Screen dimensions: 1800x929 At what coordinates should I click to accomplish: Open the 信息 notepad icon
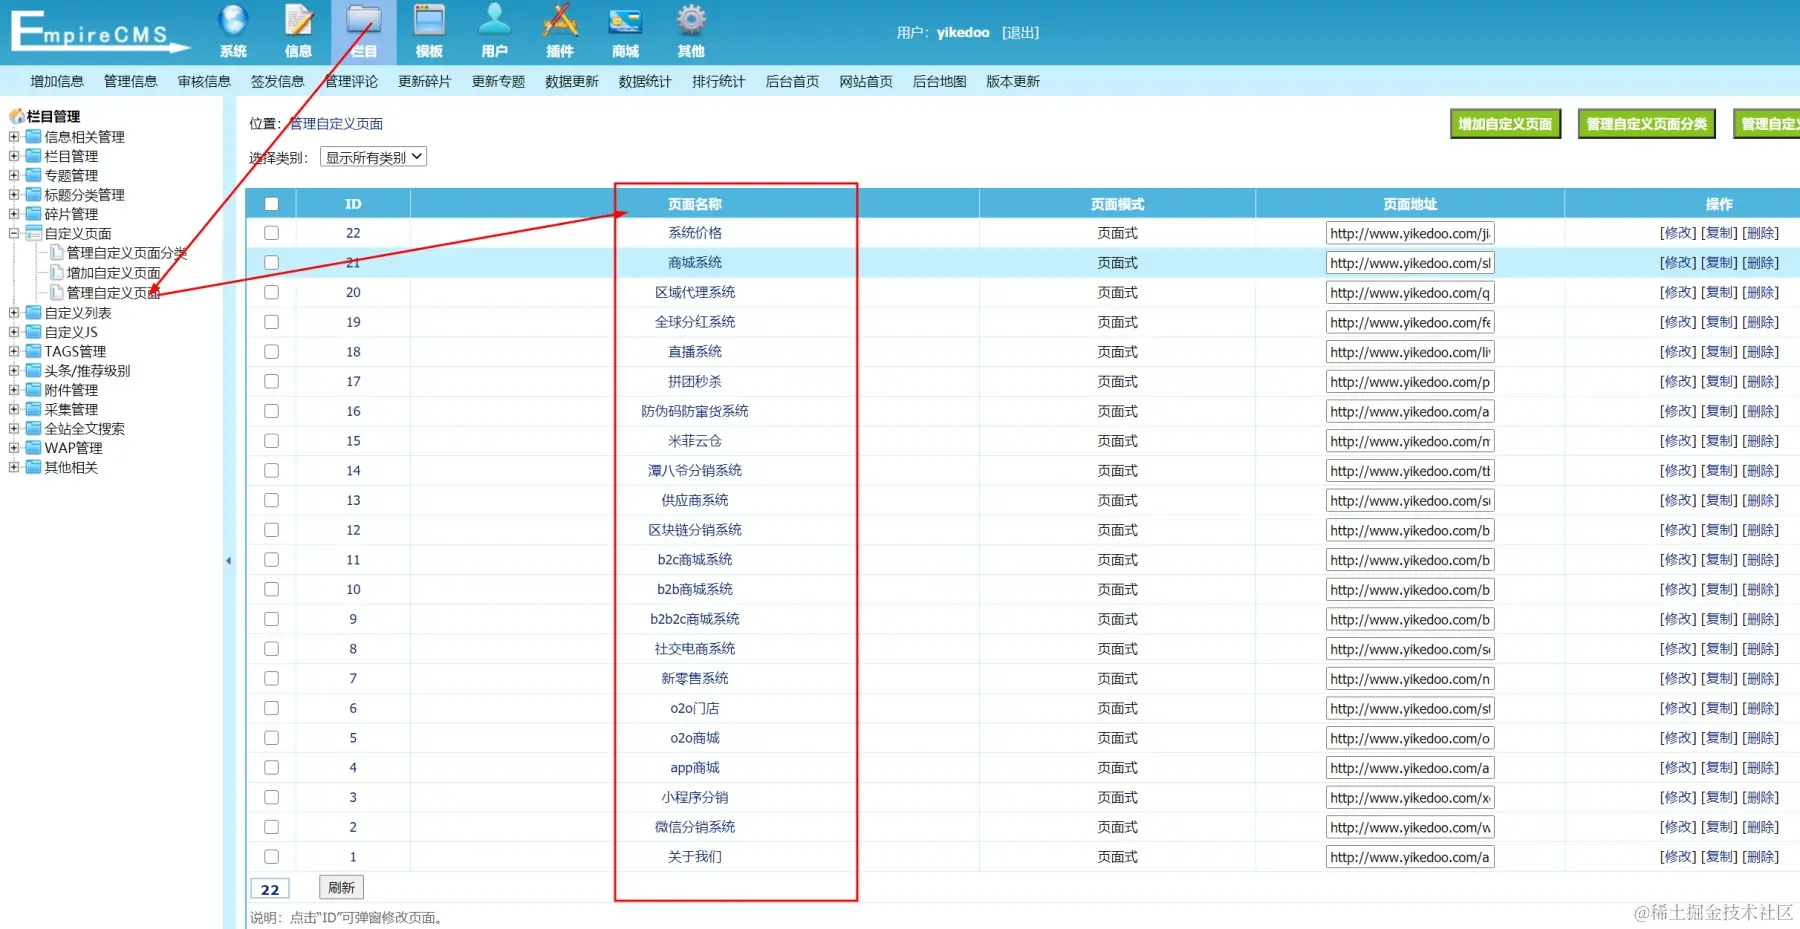pyautogui.click(x=298, y=20)
